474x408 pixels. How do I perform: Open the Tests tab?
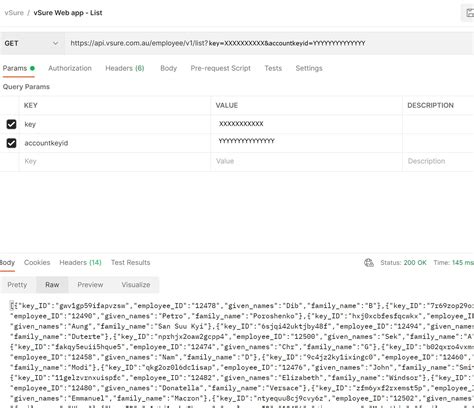tap(273, 68)
